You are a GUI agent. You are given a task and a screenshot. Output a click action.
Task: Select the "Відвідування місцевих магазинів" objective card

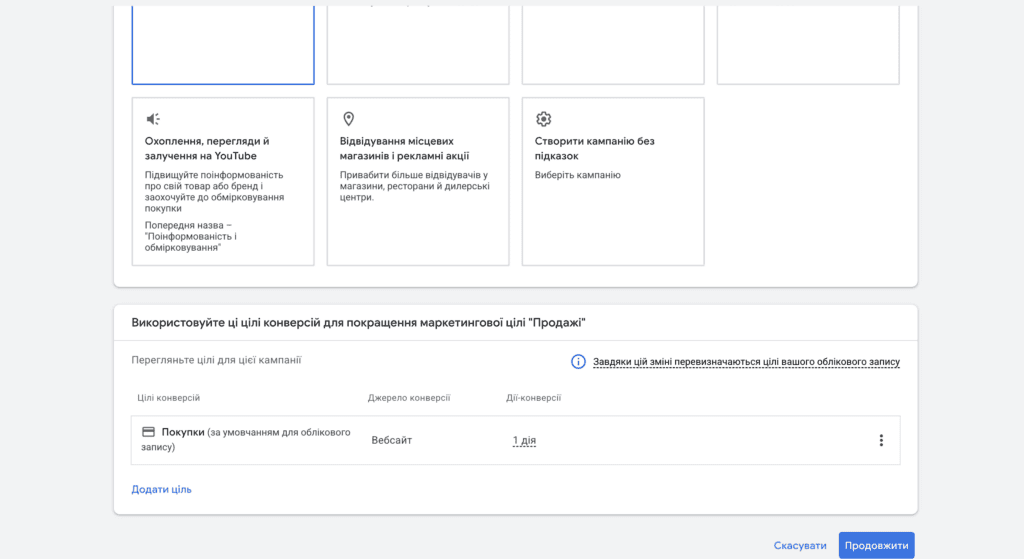[418, 182]
